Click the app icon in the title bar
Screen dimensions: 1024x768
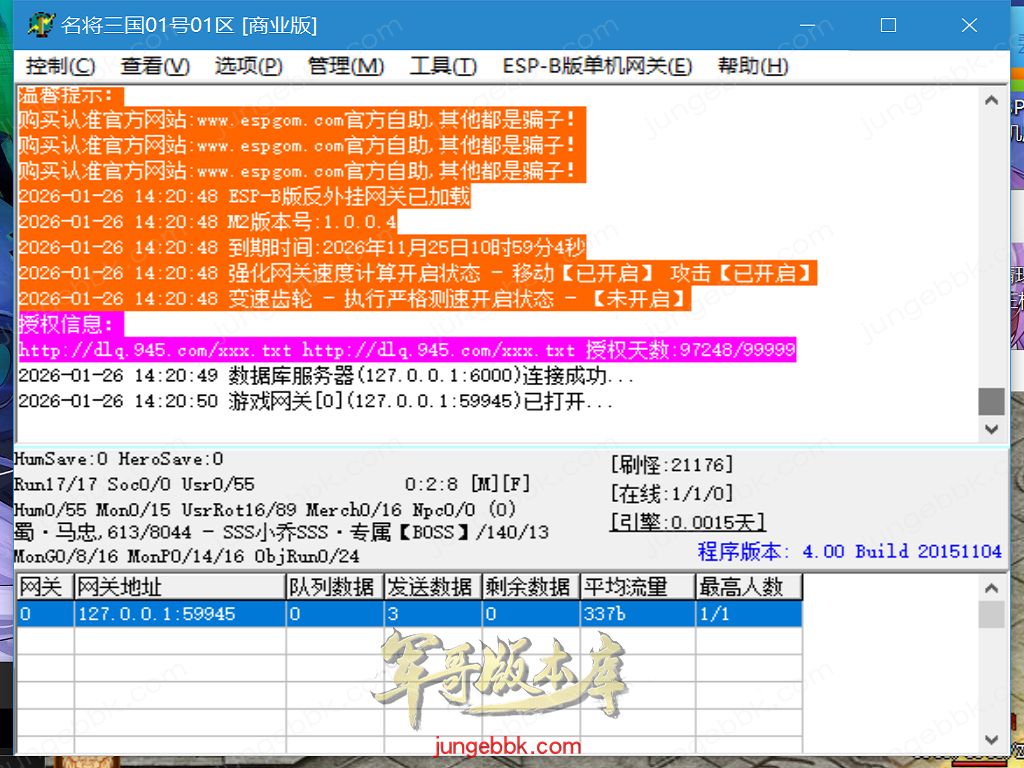click(x=41, y=25)
